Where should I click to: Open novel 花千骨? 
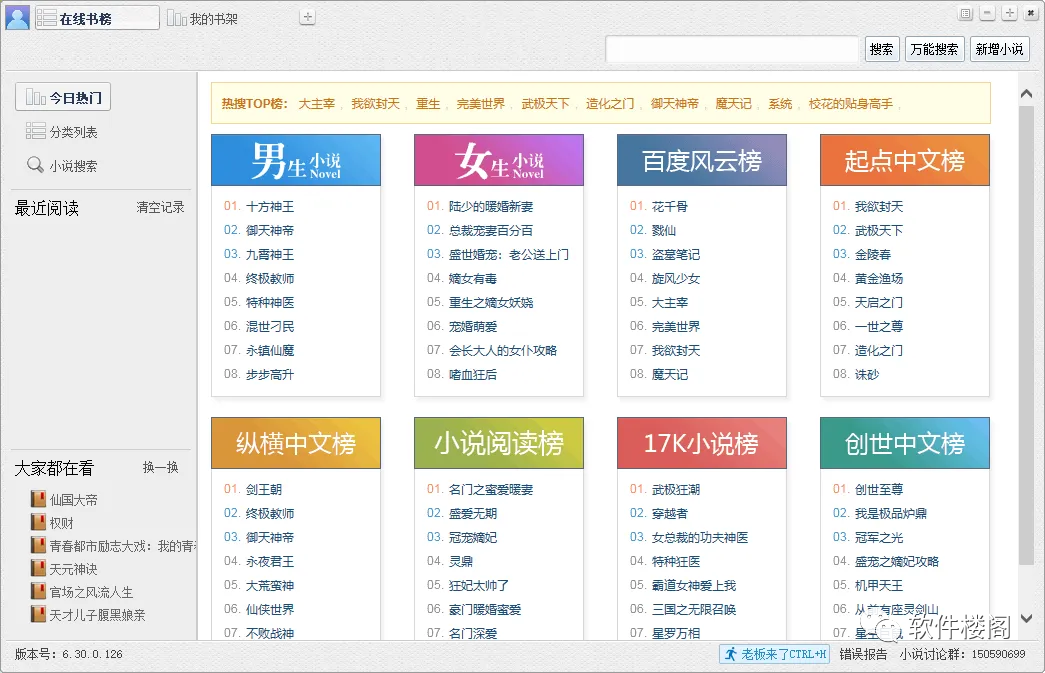(x=670, y=207)
